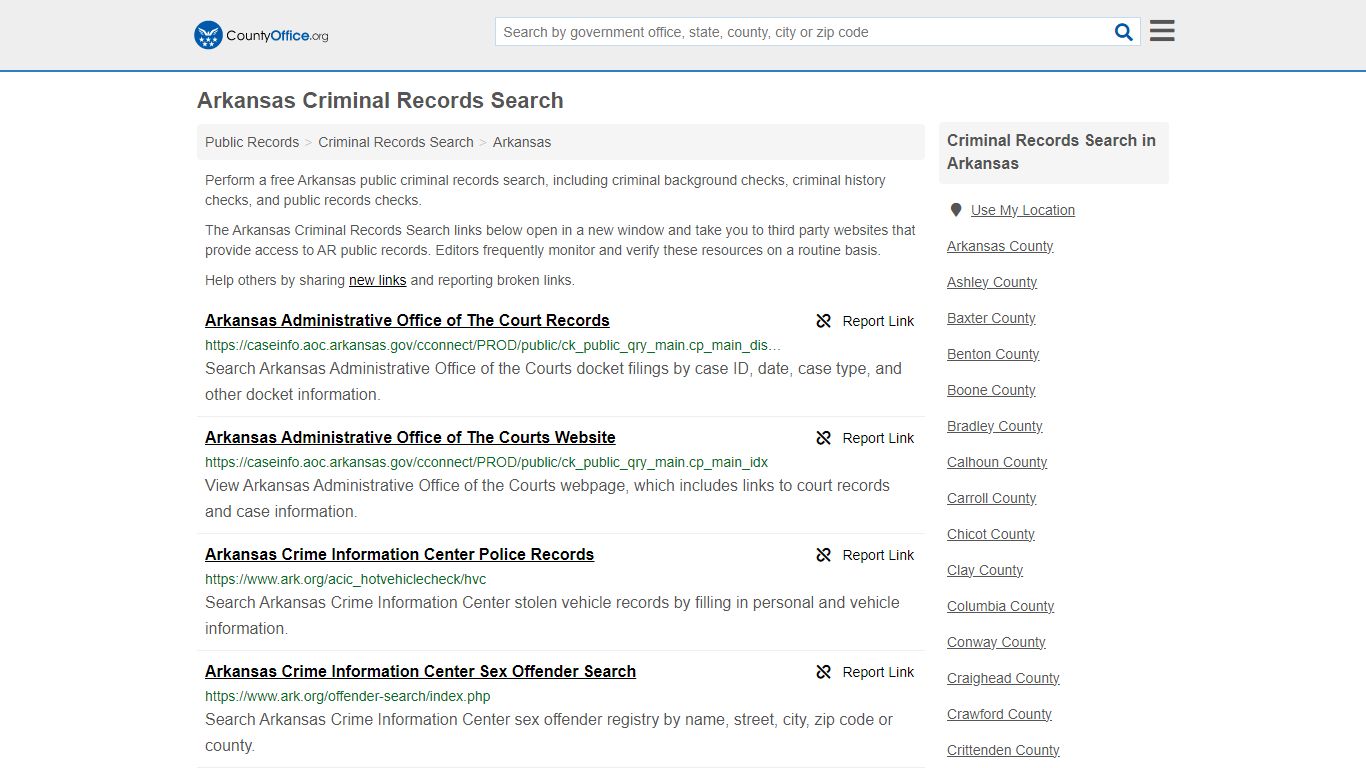Select Use My Location
This screenshot has width=1366, height=768.
click(x=1023, y=210)
